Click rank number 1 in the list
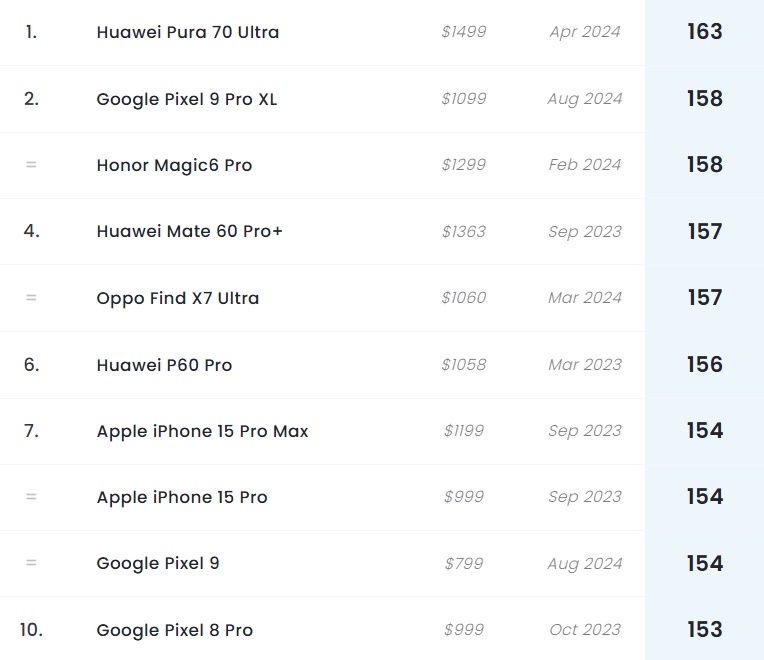The width and height of the screenshot is (764, 660). (x=31, y=32)
